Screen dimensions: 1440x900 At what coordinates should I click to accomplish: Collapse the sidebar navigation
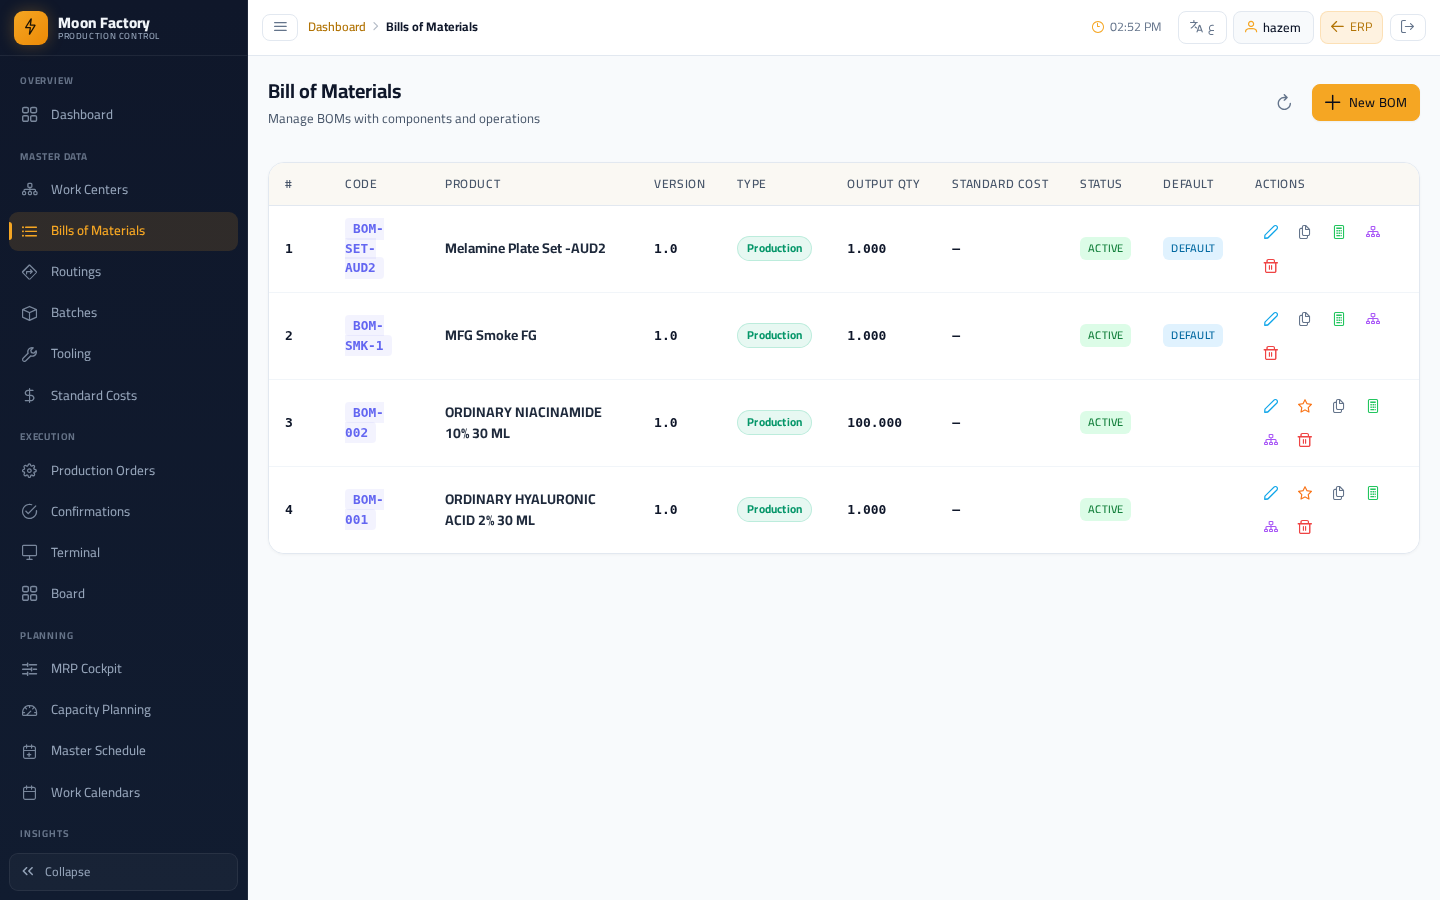[124, 872]
